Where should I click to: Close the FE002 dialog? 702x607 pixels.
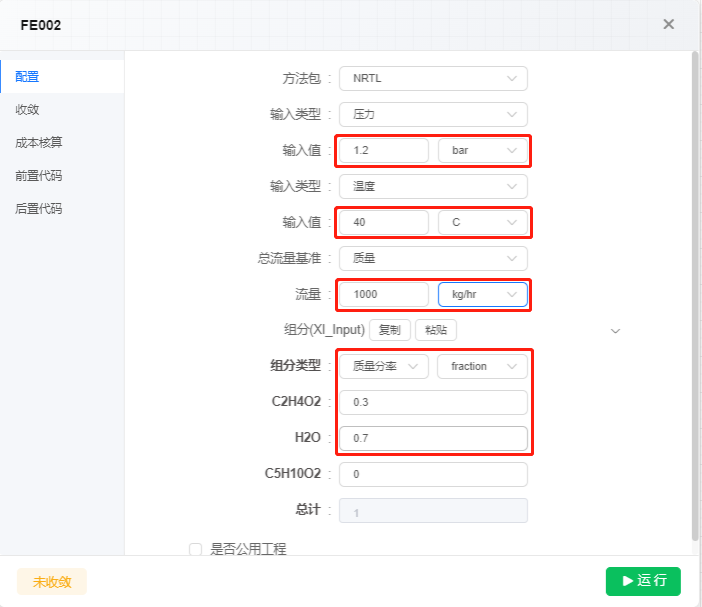(x=668, y=24)
